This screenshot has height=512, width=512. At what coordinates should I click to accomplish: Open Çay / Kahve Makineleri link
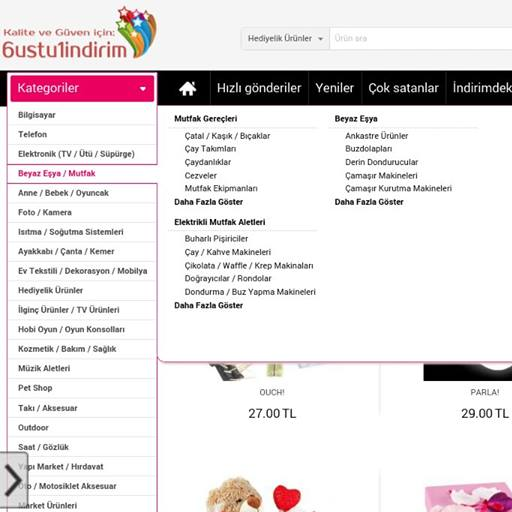pos(228,252)
